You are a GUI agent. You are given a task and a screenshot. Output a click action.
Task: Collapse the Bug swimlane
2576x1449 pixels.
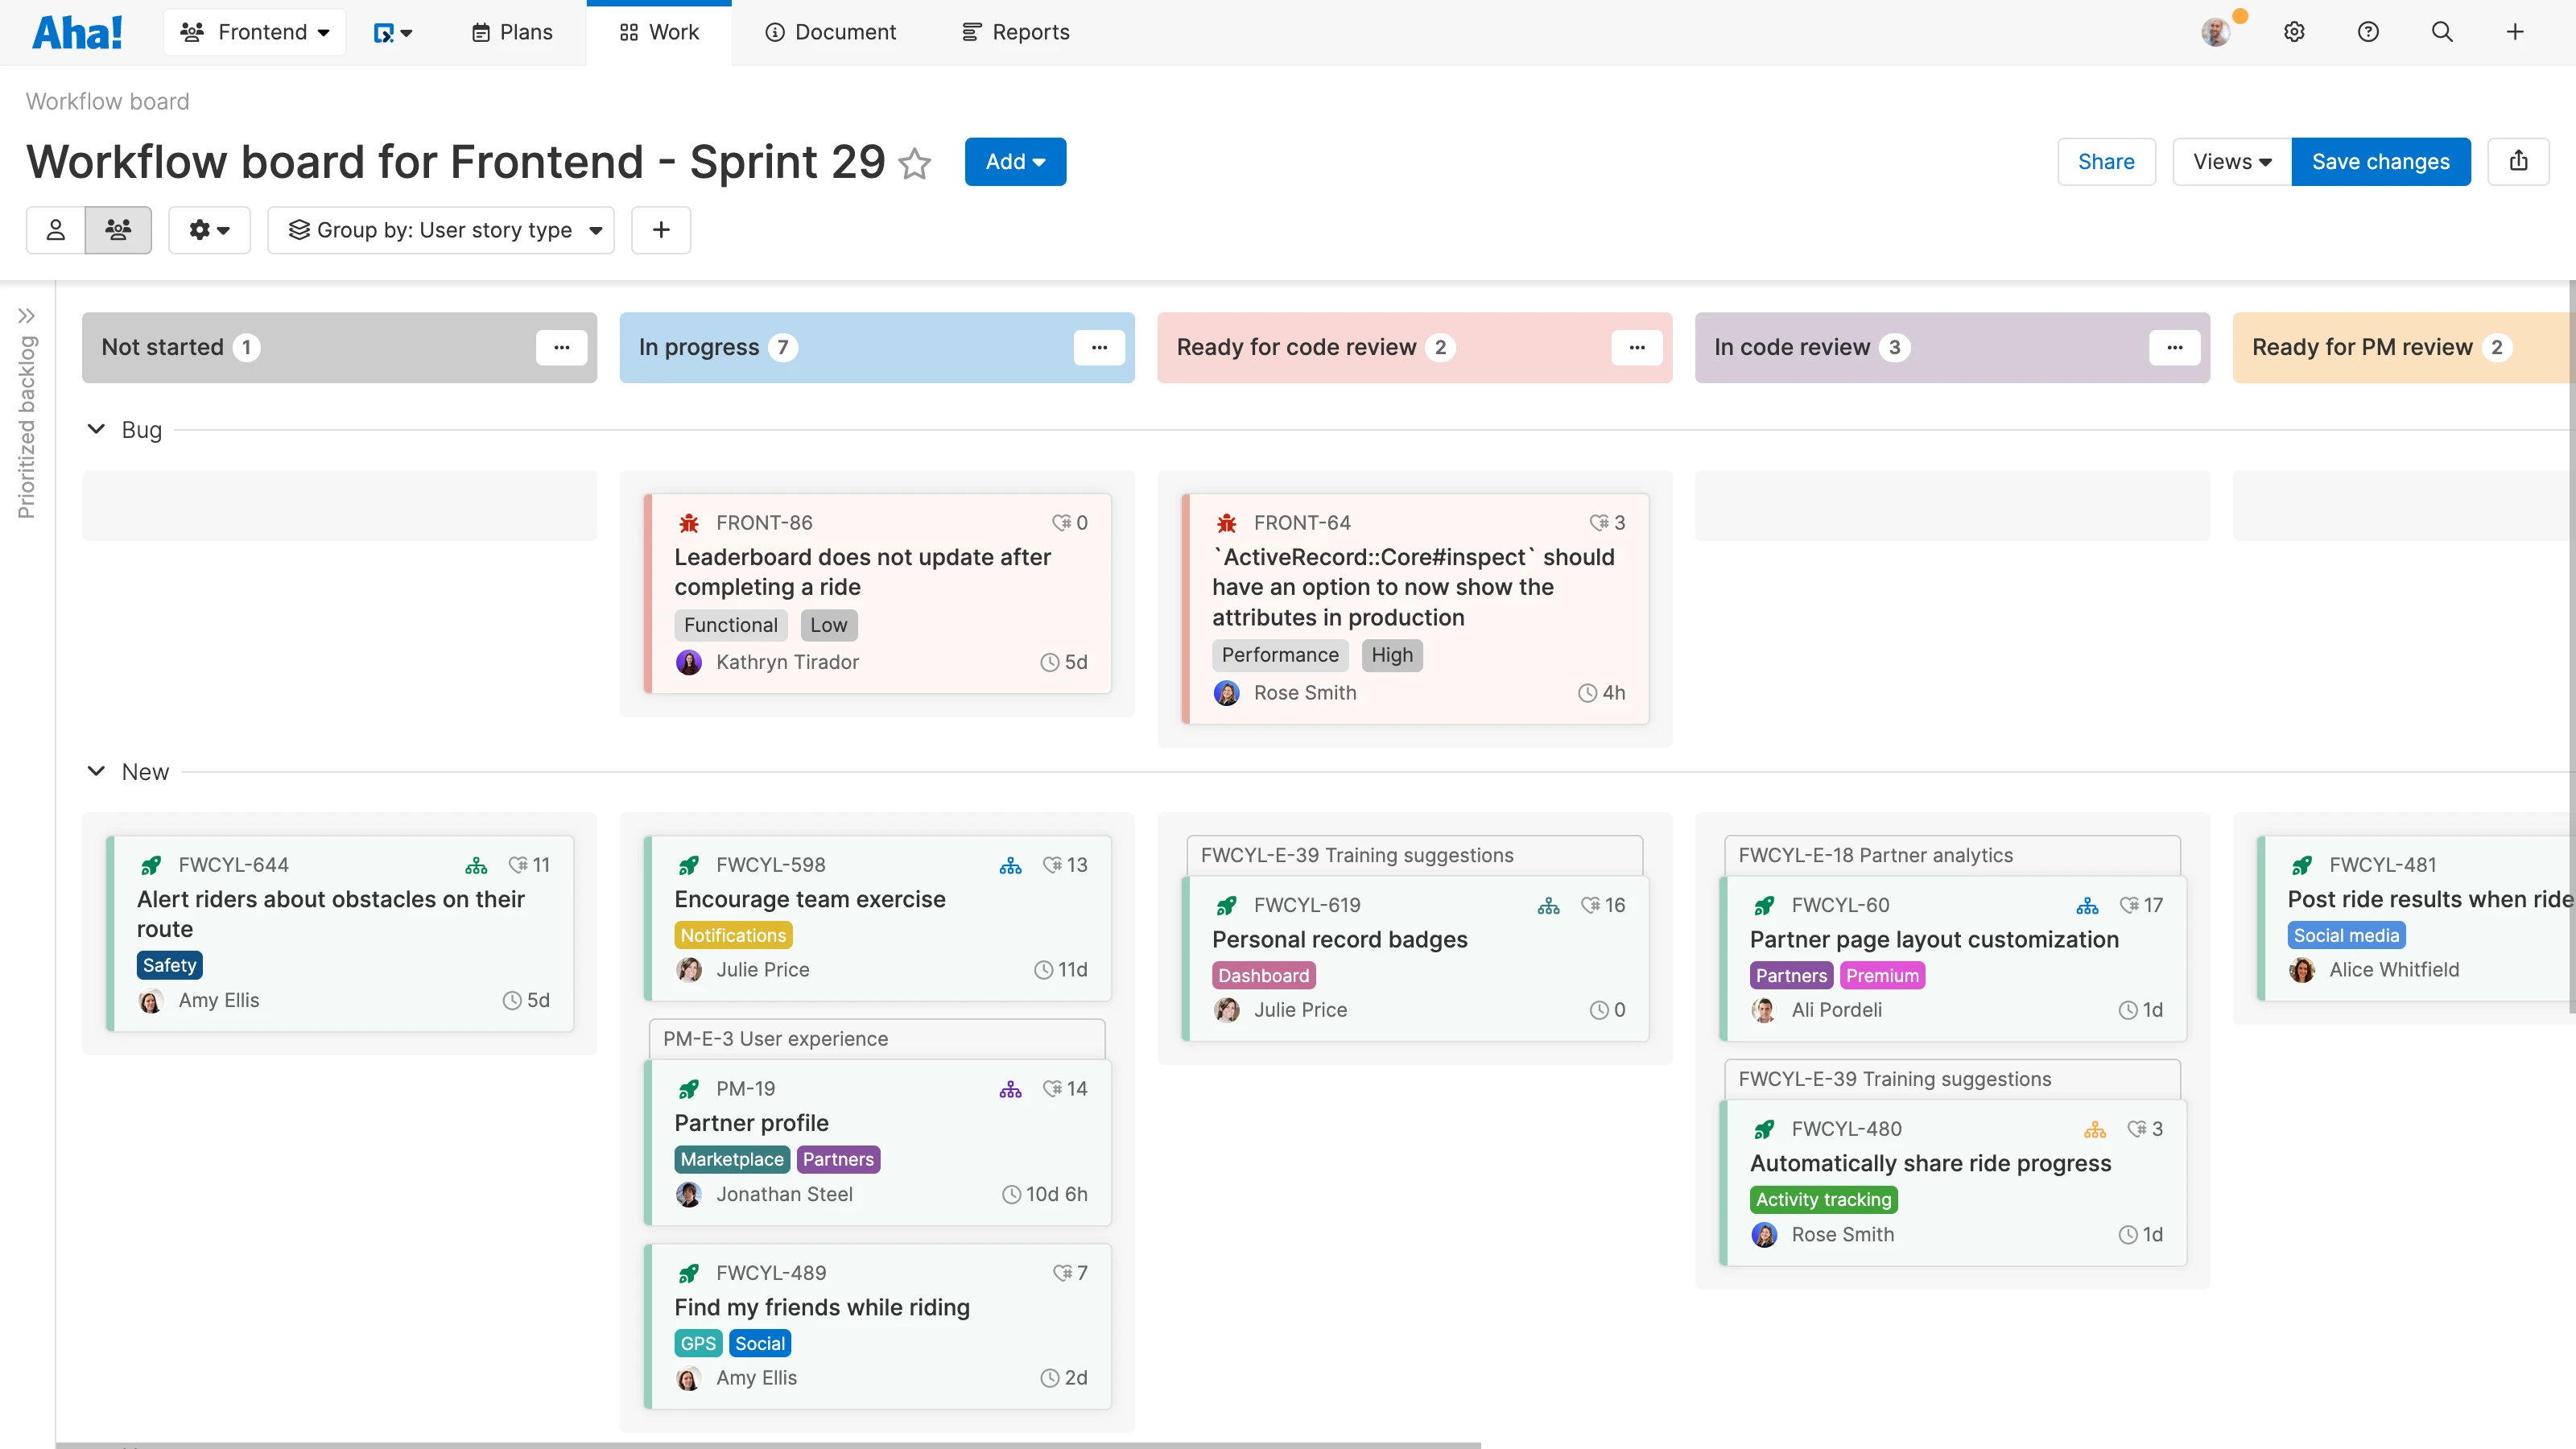click(x=96, y=429)
